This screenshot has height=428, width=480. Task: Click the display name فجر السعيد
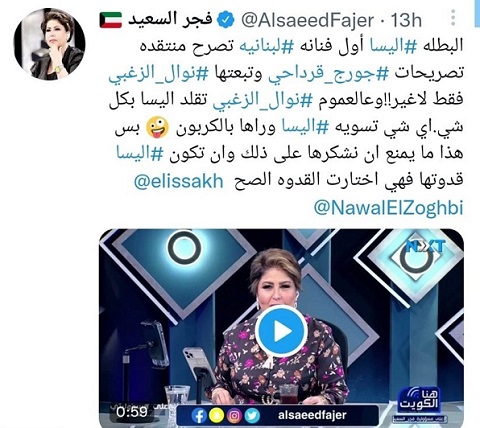[x=170, y=20]
